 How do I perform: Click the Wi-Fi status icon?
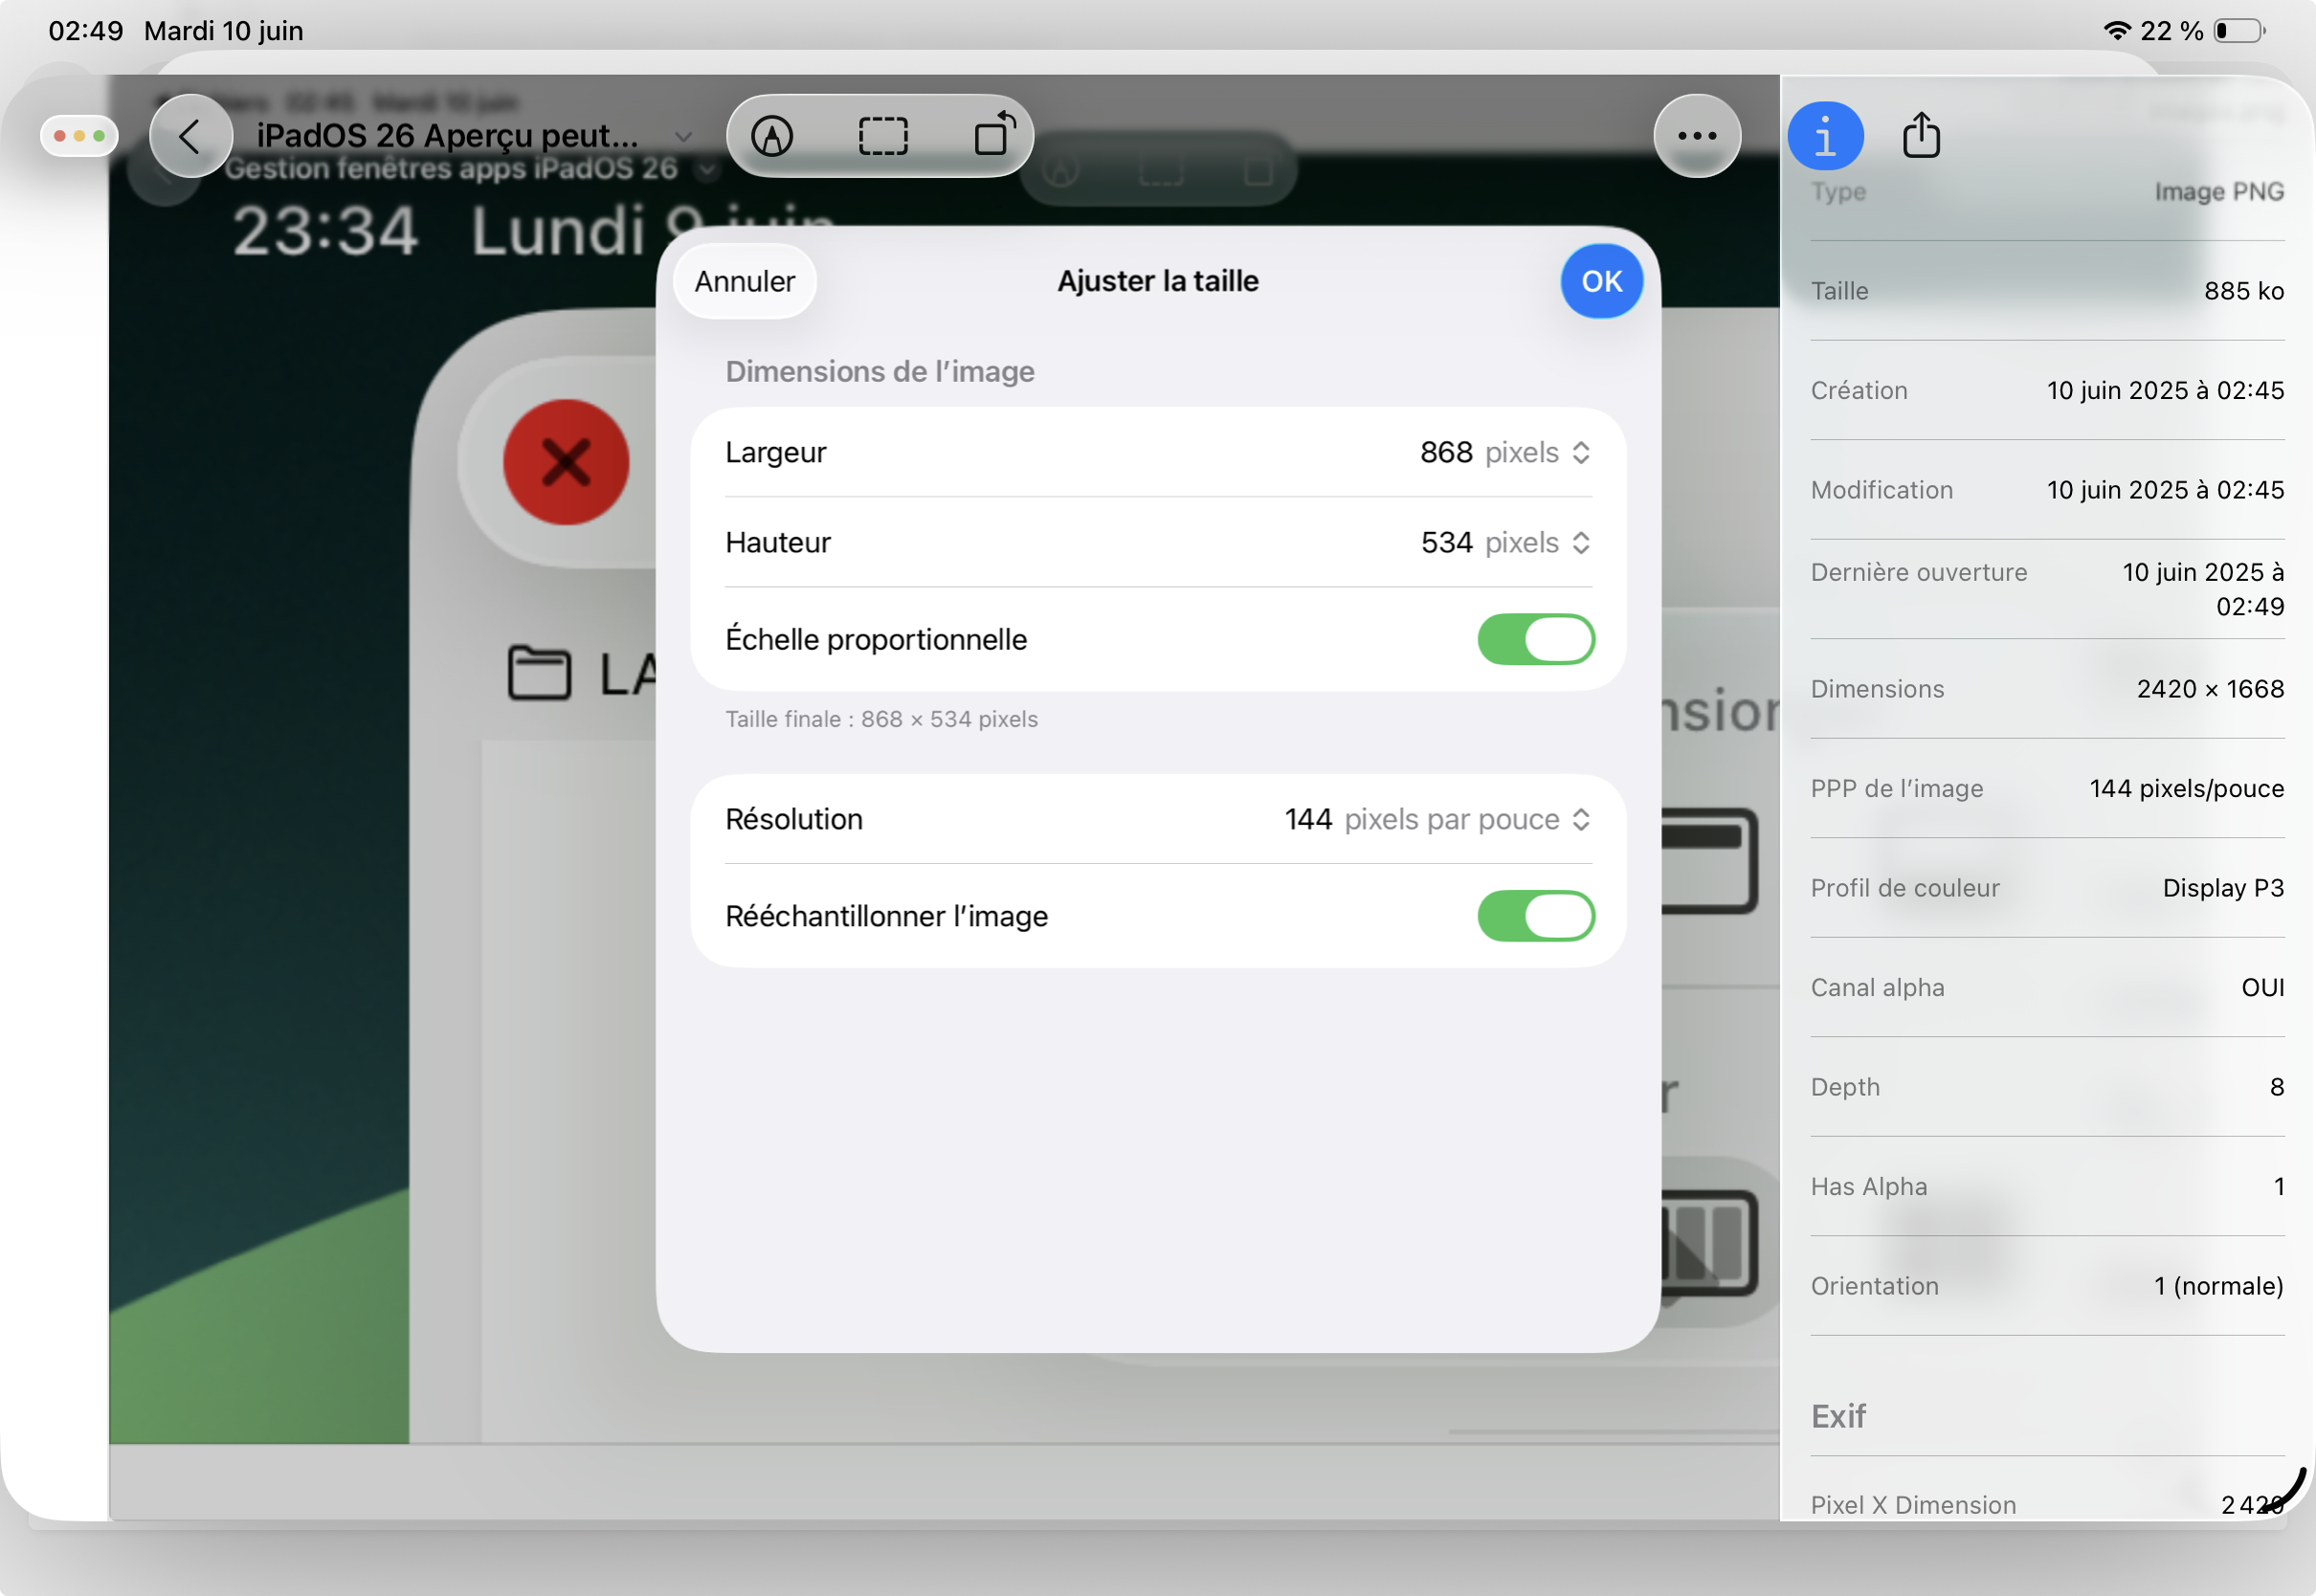[2116, 31]
